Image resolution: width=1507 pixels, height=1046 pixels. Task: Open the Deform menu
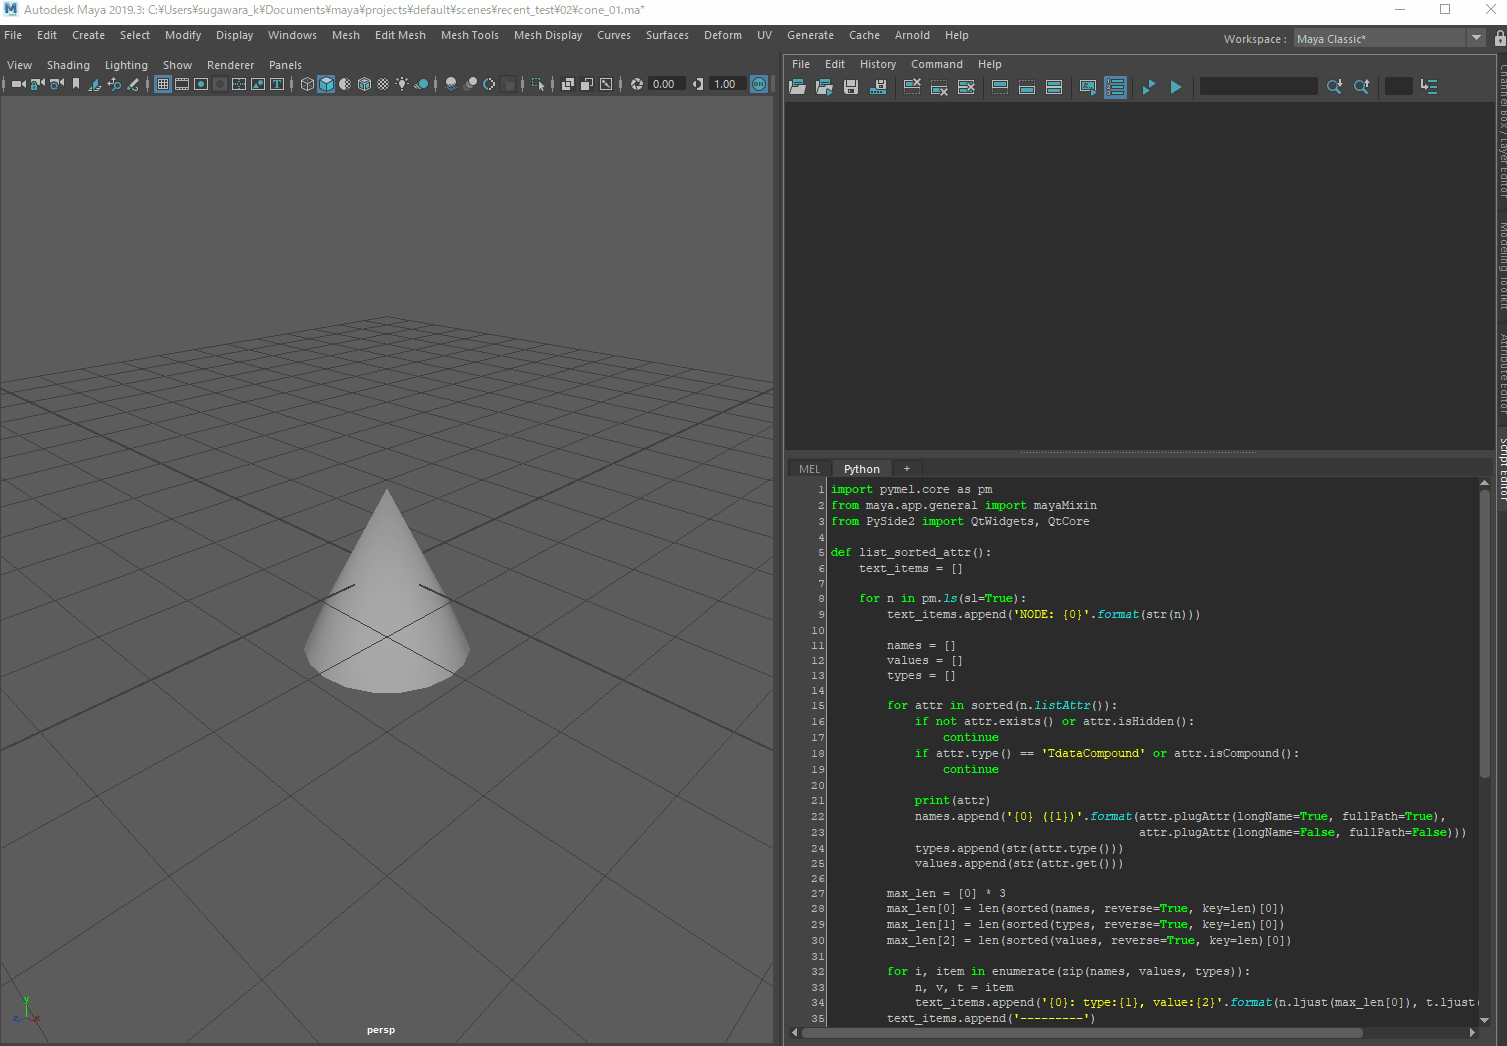click(722, 35)
